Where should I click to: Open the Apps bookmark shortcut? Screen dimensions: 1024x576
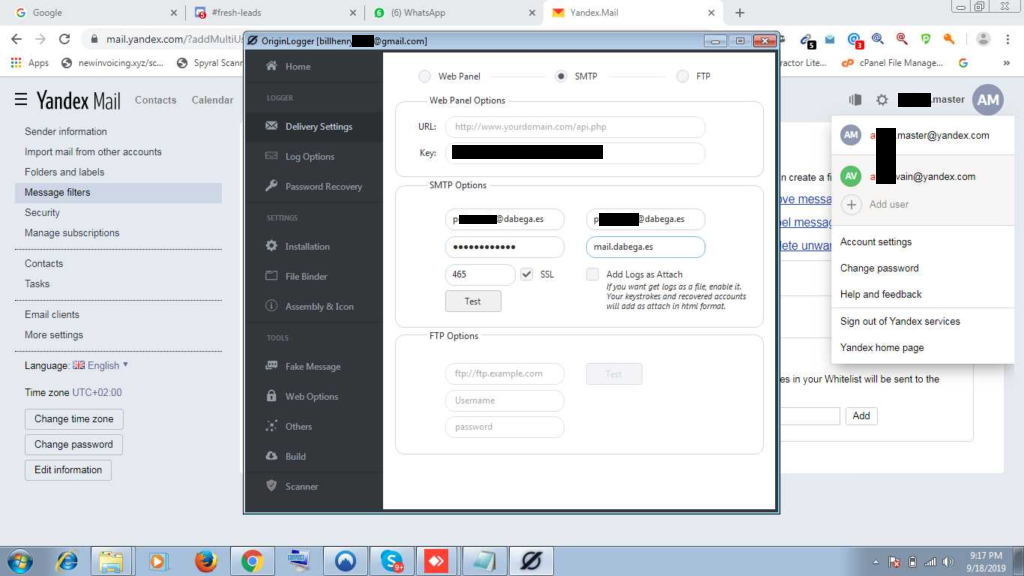[30, 63]
